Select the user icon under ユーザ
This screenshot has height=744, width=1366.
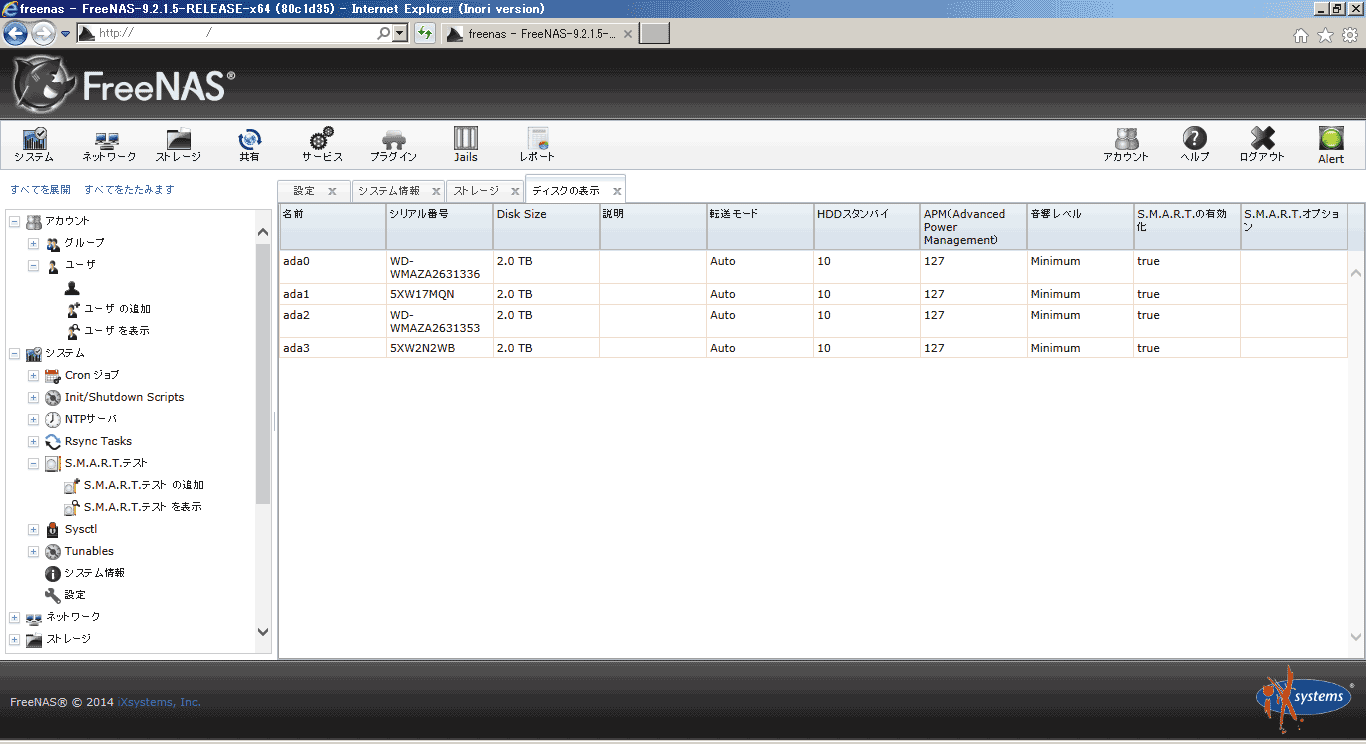[72, 287]
